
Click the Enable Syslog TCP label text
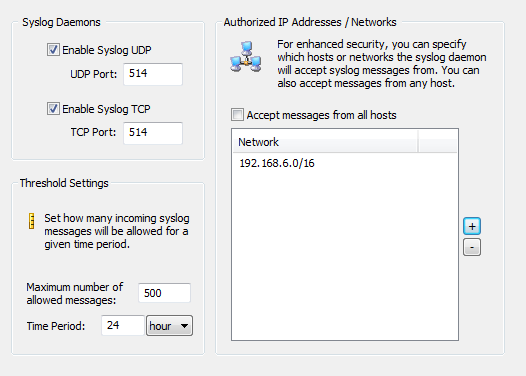(106, 109)
